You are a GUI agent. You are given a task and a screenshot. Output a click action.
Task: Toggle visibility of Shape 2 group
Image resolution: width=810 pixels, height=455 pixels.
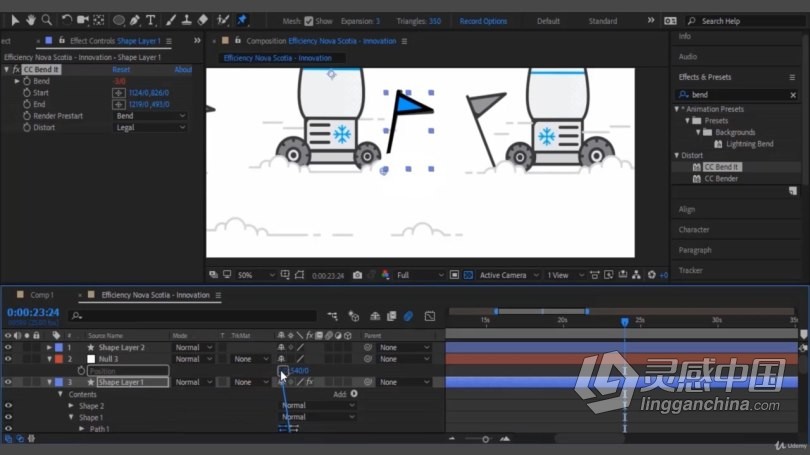tap(8, 406)
